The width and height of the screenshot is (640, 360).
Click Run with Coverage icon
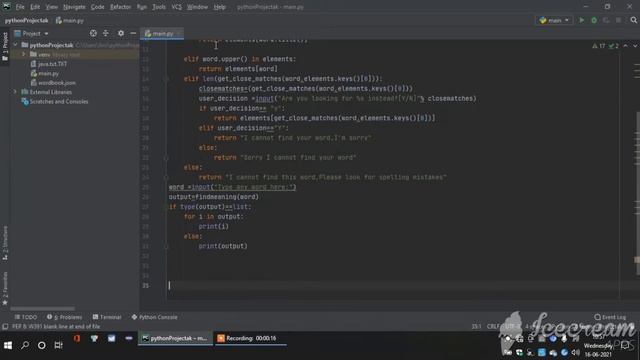point(606,20)
